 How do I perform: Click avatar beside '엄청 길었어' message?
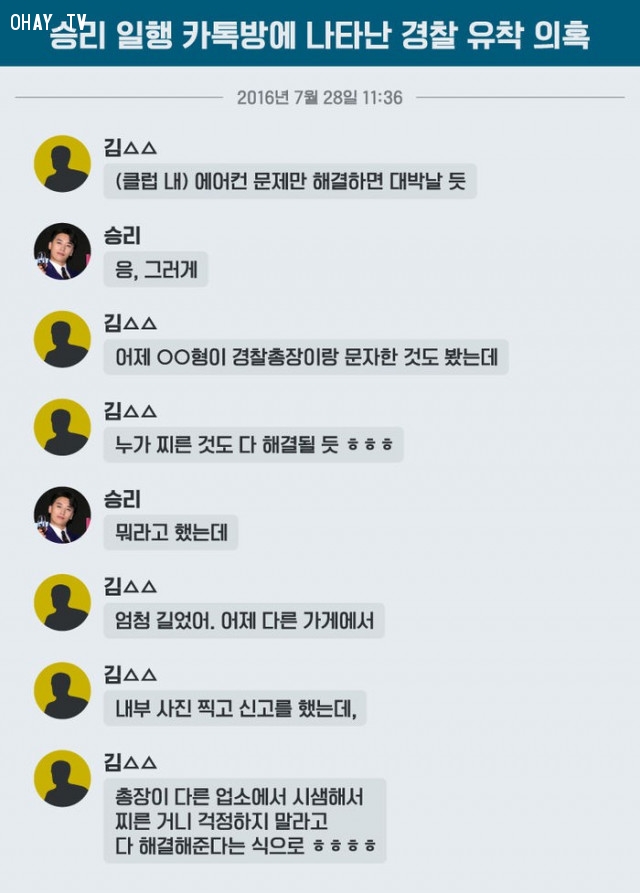(x=63, y=603)
